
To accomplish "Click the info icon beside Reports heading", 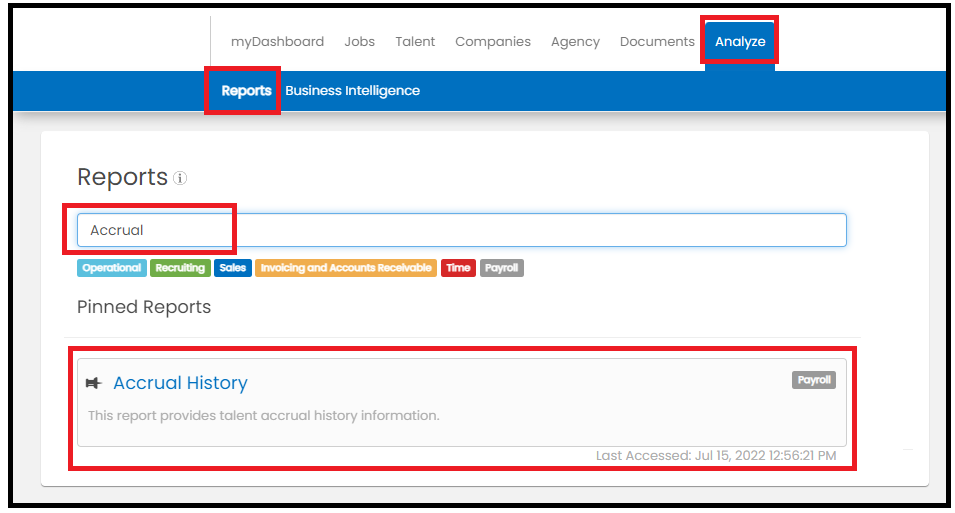I will coord(180,178).
